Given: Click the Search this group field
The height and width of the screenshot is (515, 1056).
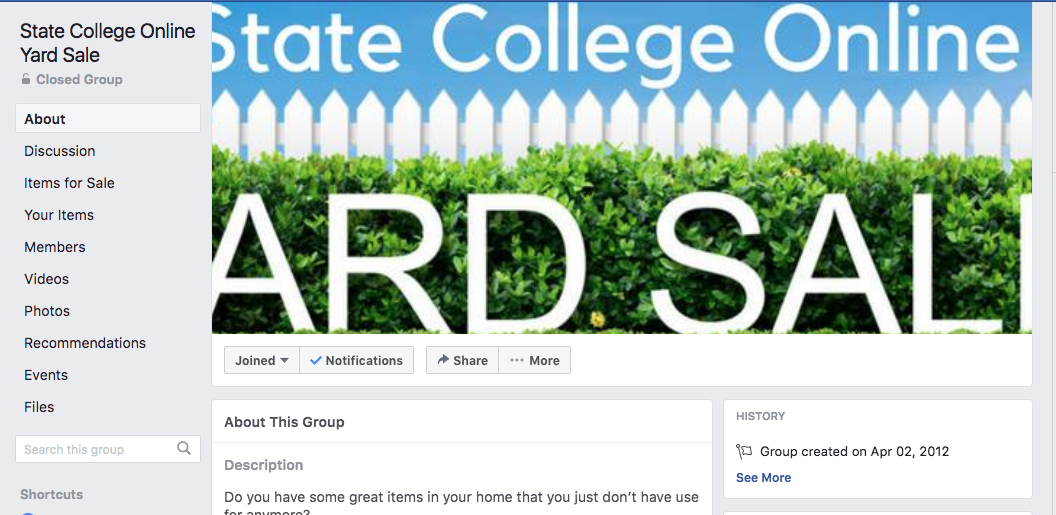Looking at the screenshot, I should click(x=108, y=449).
